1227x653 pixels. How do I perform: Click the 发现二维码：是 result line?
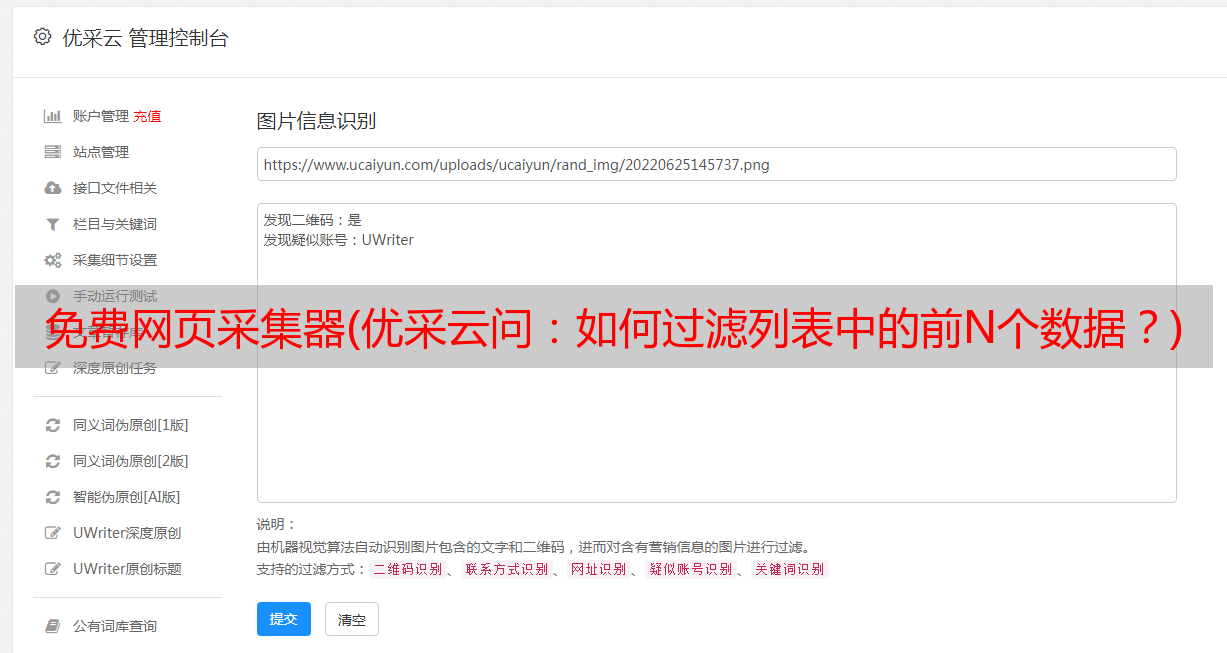[x=312, y=220]
